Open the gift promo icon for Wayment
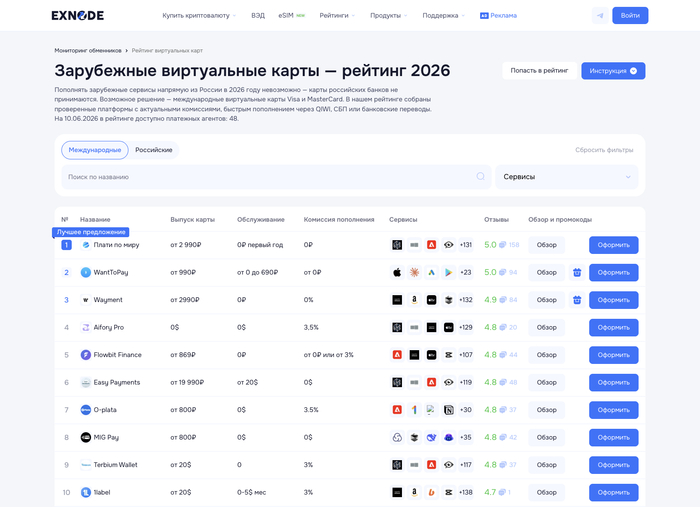The width and height of the screenshot is (700, 507). 577,300
